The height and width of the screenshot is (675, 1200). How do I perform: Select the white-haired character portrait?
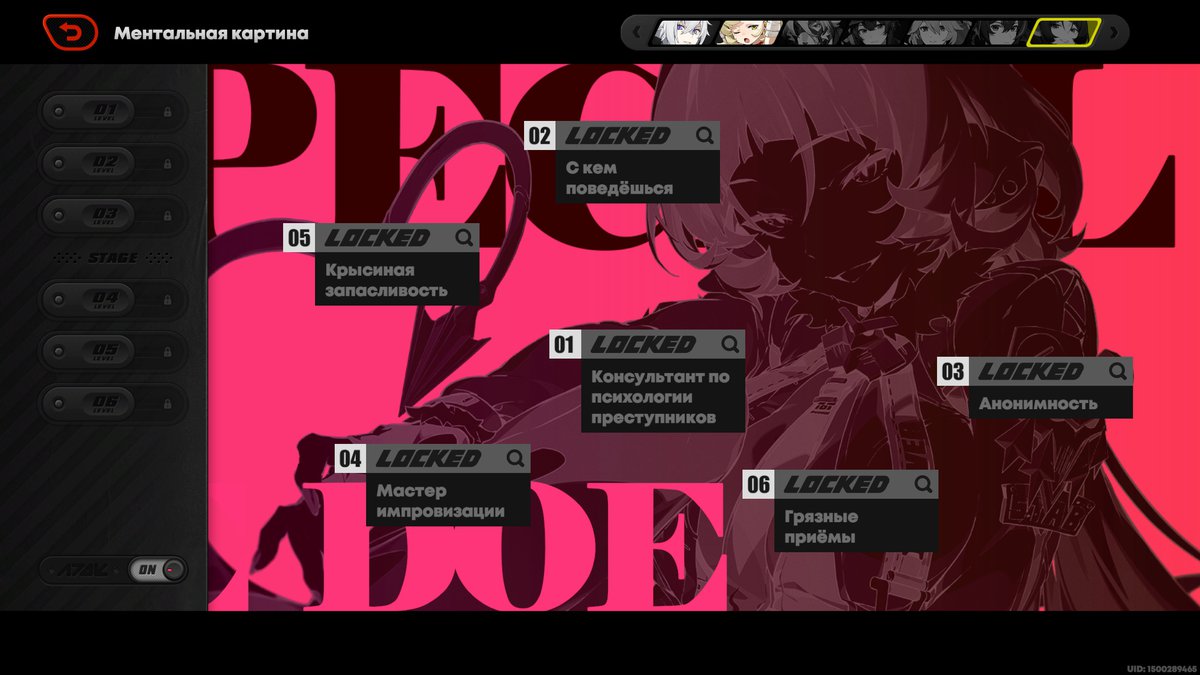point(683,33)
